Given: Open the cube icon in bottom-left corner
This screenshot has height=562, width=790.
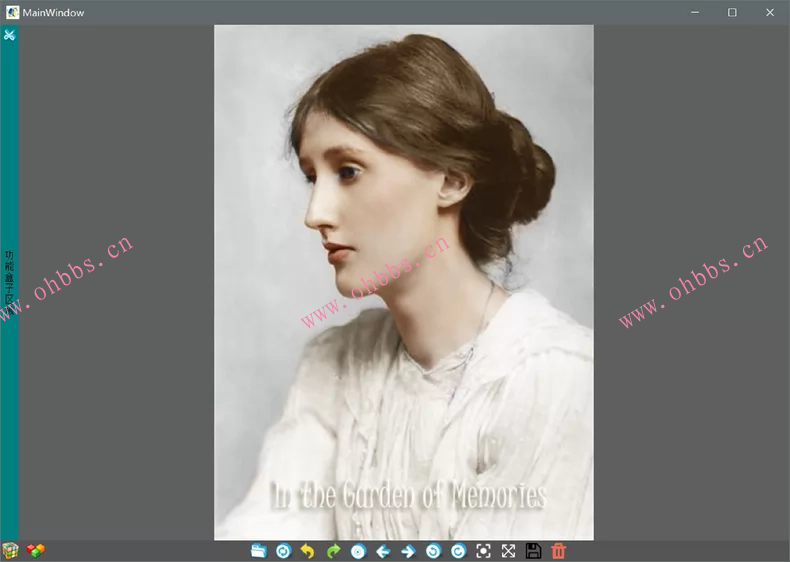Looking at the screenshot, I should coord(10,551).
